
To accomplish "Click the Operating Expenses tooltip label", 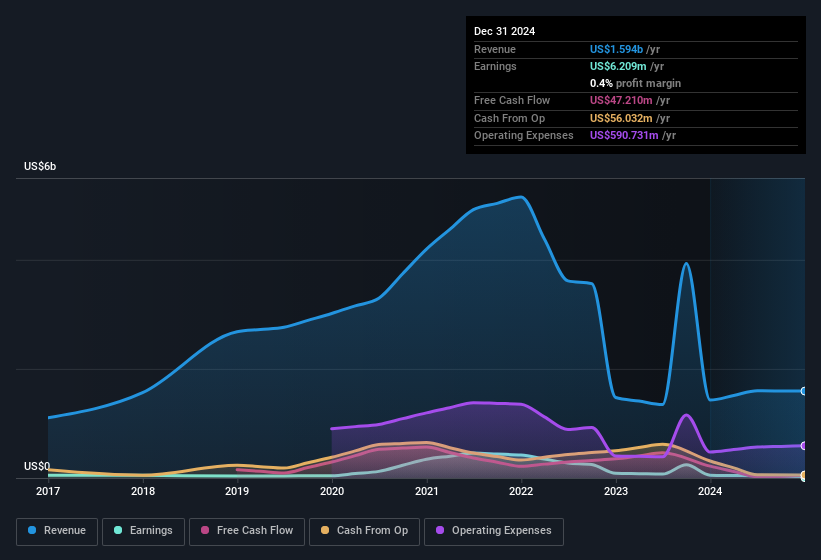I will (524, 136).
